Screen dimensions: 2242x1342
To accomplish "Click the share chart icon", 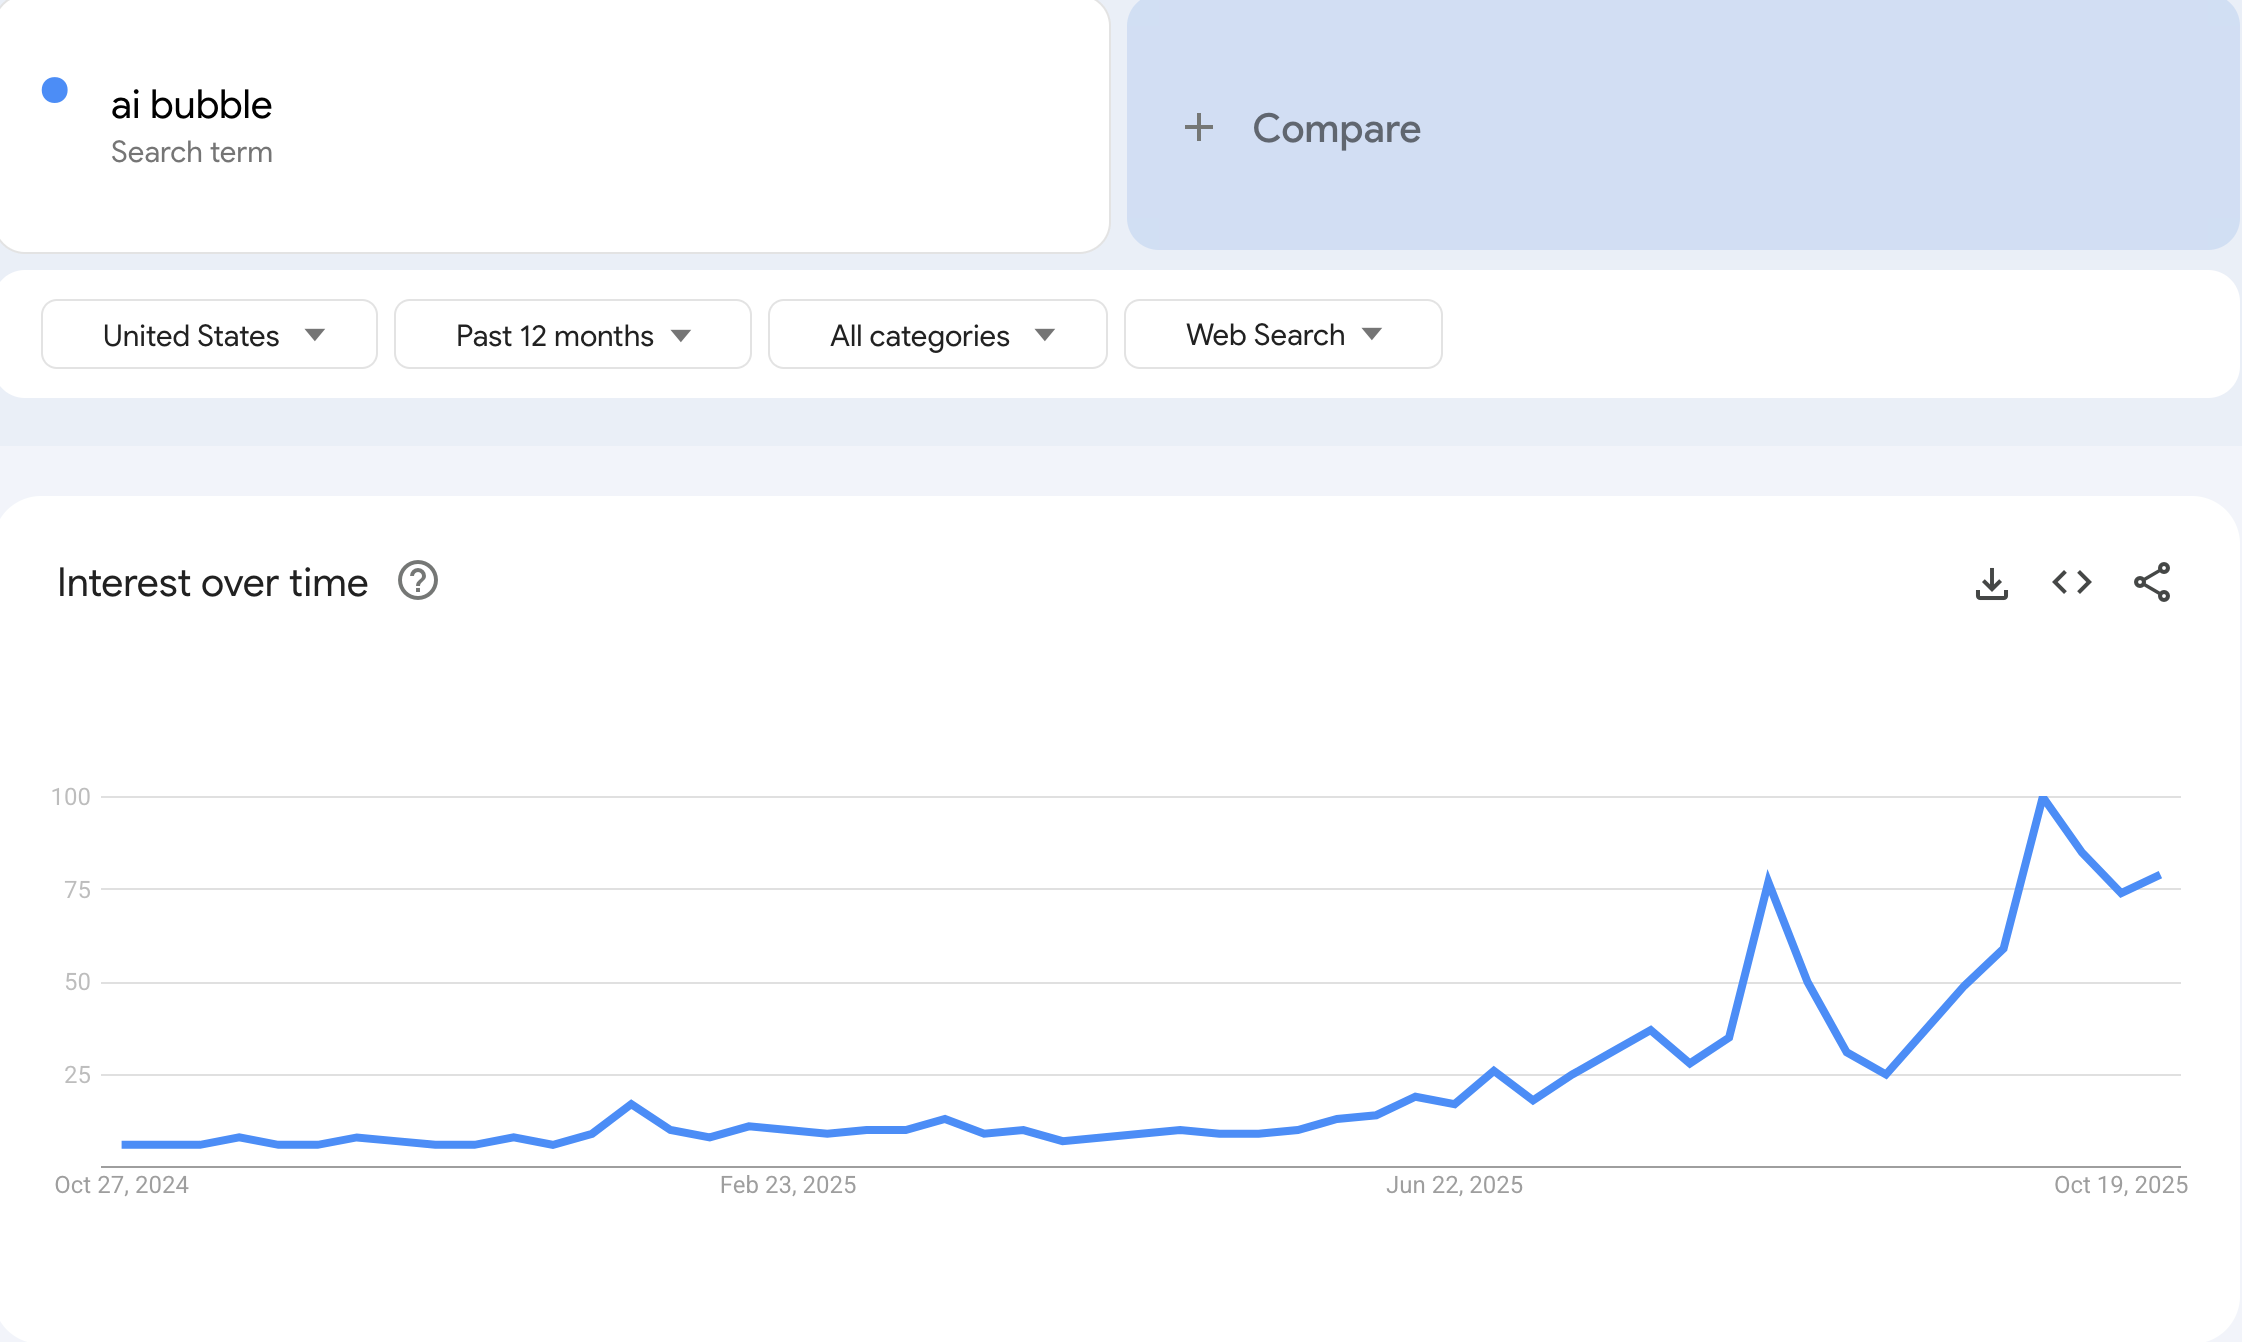I will click(x=2152, y=582).
